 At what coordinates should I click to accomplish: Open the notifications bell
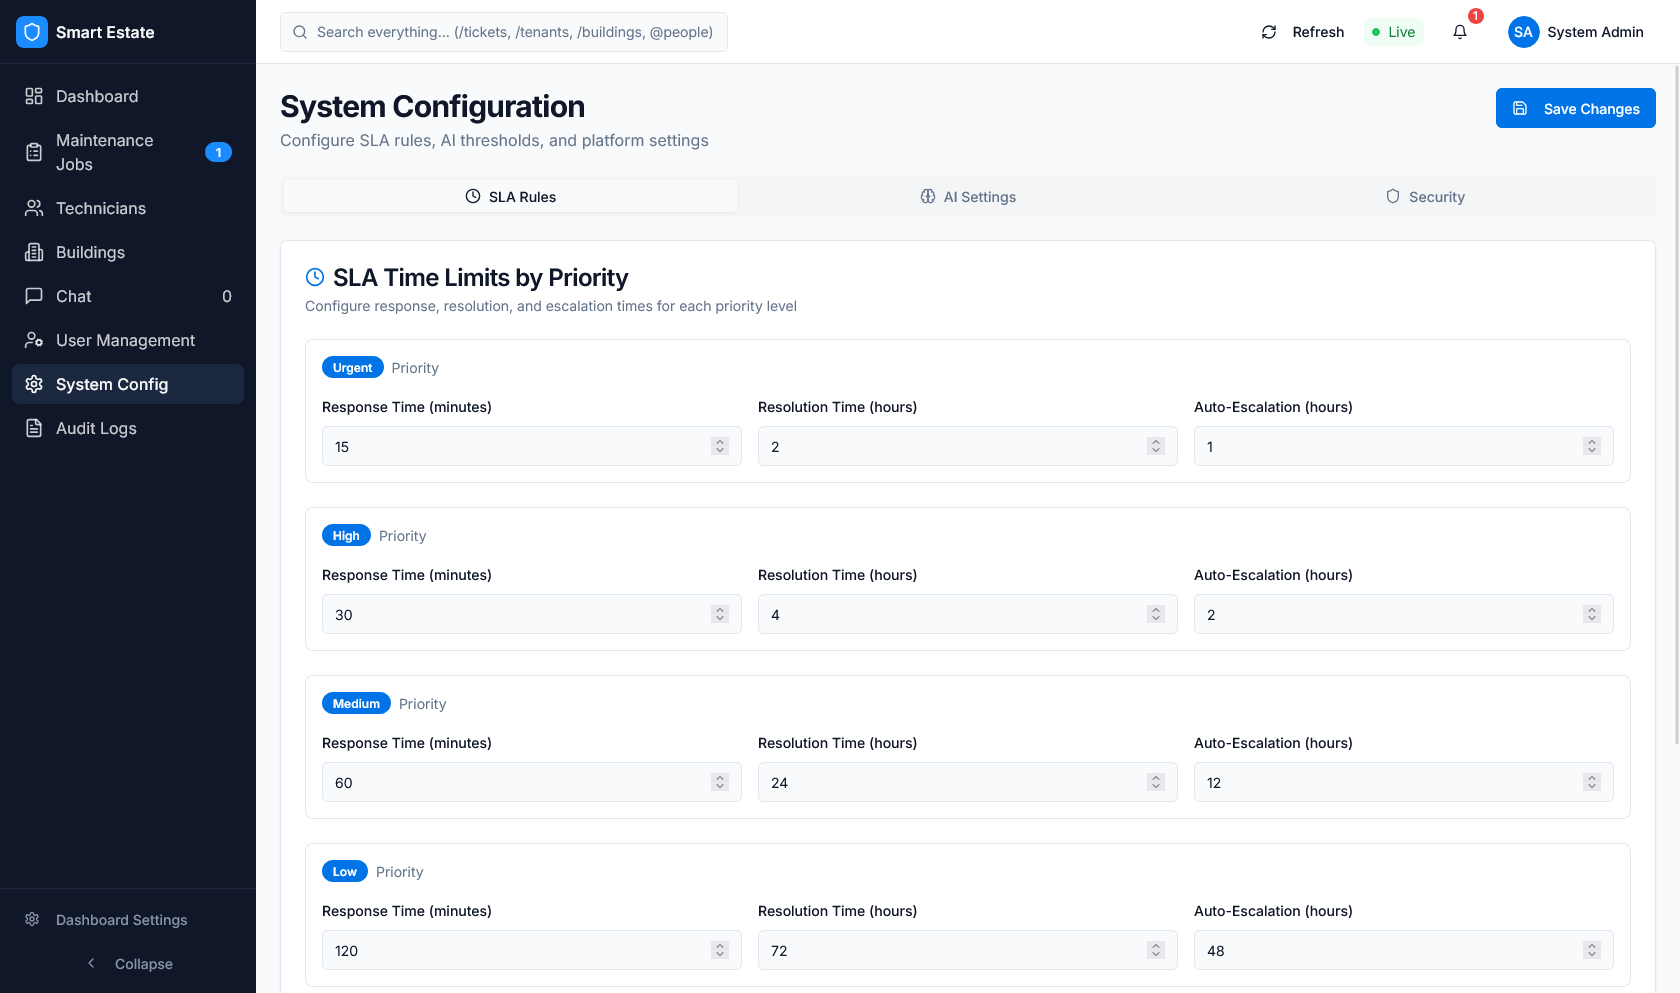tap(1460, 32)
